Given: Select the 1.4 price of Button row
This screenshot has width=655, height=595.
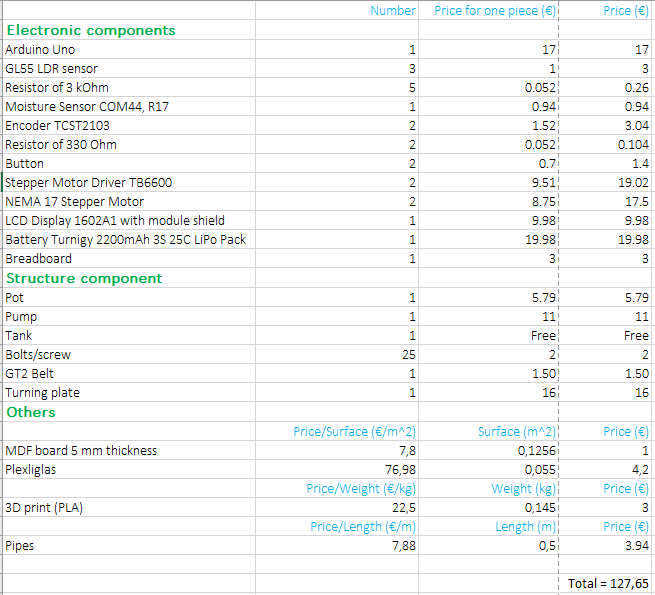Looking at the screenshot, I should 605,163.
